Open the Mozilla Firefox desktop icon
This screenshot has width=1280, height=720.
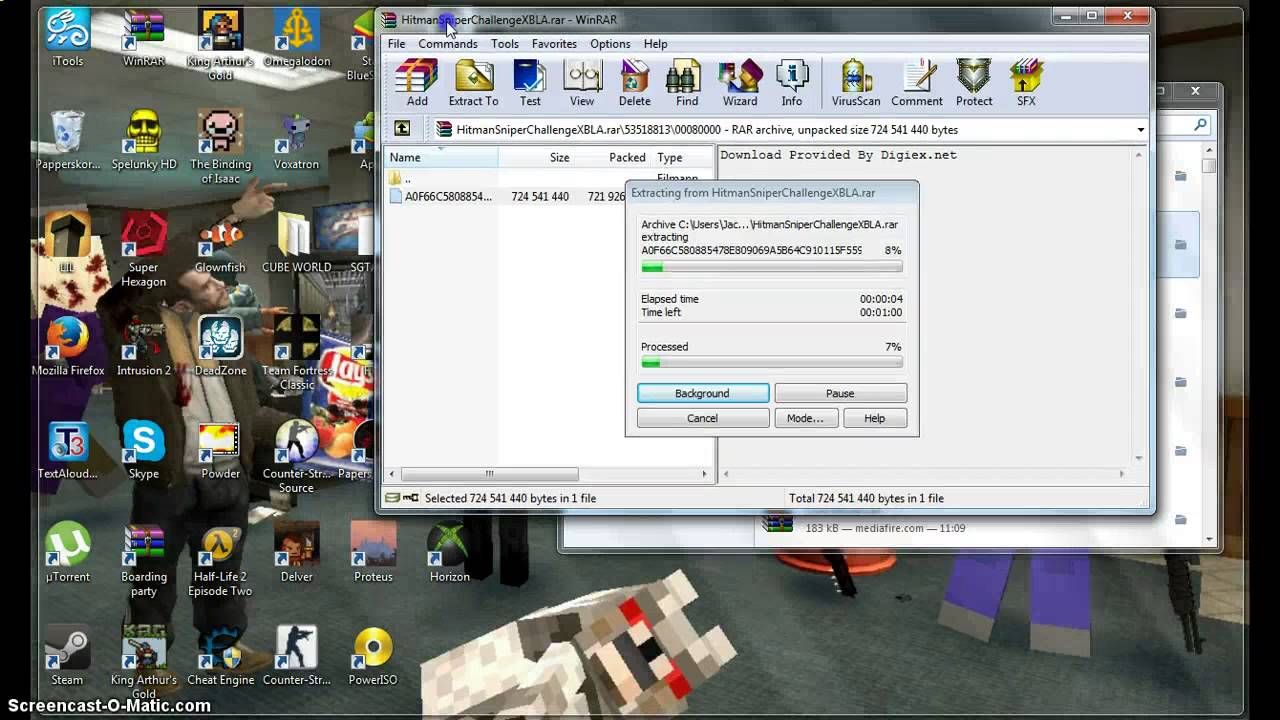point(67,347)
